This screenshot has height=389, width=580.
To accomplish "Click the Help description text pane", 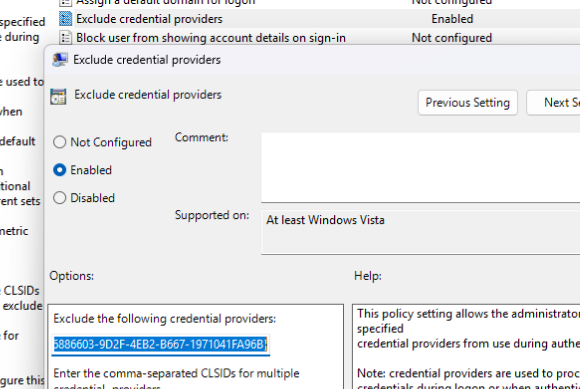I will point(466,347).
